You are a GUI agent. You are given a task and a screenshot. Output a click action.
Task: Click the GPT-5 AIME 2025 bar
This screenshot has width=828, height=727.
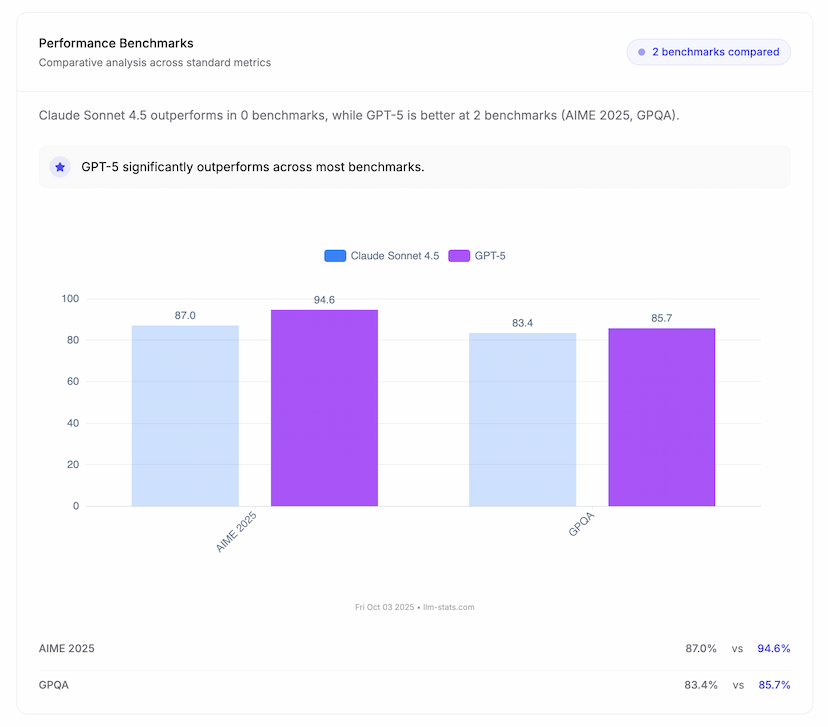[324, 408]
